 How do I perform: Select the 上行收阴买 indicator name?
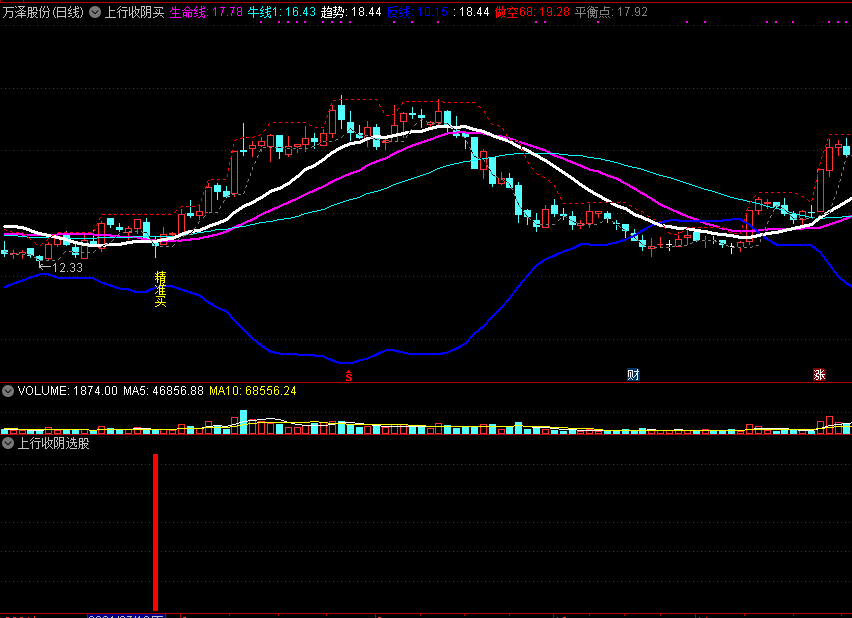[x=134, y=12]
